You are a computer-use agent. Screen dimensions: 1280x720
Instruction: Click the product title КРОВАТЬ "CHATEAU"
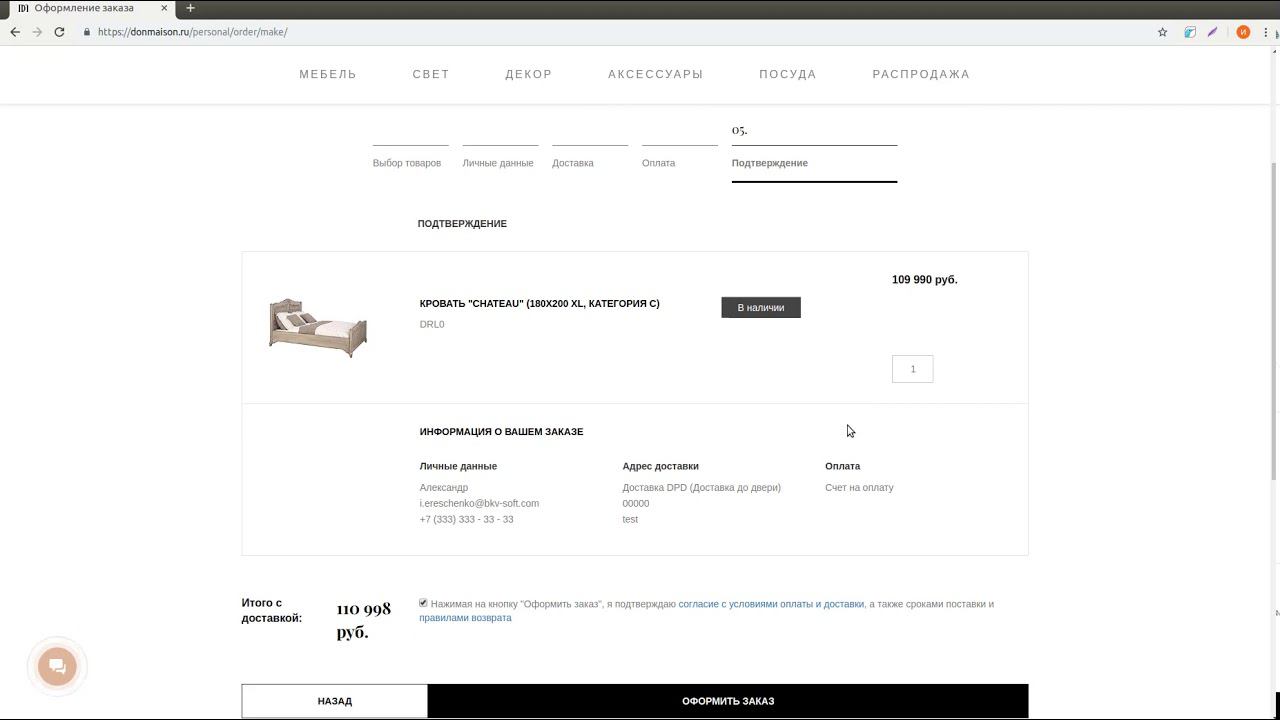click(x=539, y=304)
